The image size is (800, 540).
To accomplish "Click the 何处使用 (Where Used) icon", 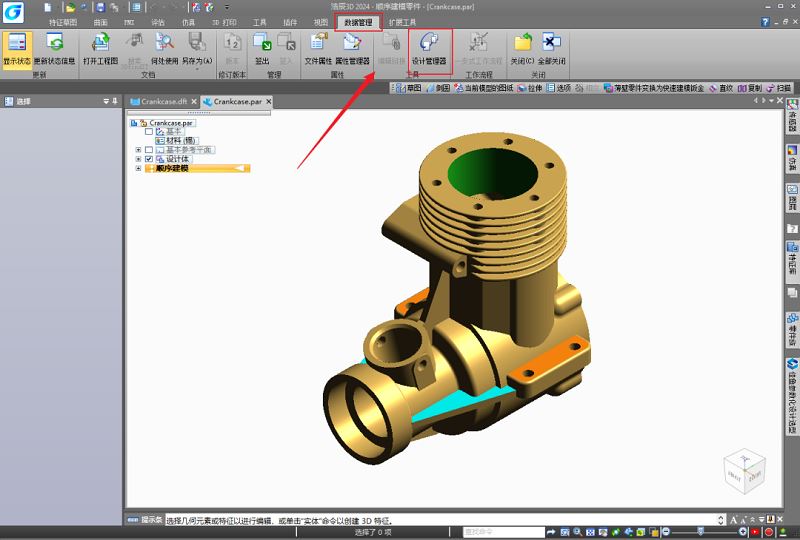I will pyautogui.click(x=164, y=47).
